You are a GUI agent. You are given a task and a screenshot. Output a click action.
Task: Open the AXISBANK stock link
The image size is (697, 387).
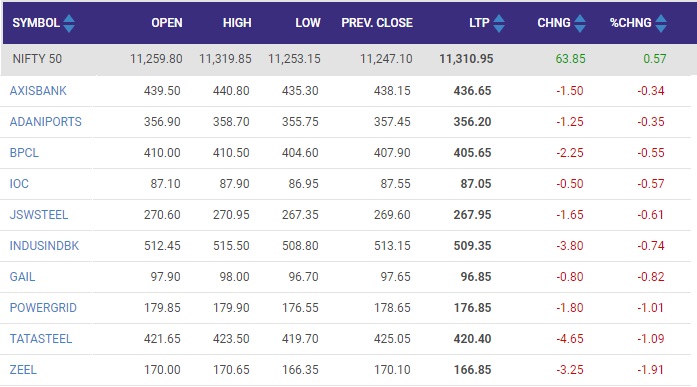tap(38, 91)
